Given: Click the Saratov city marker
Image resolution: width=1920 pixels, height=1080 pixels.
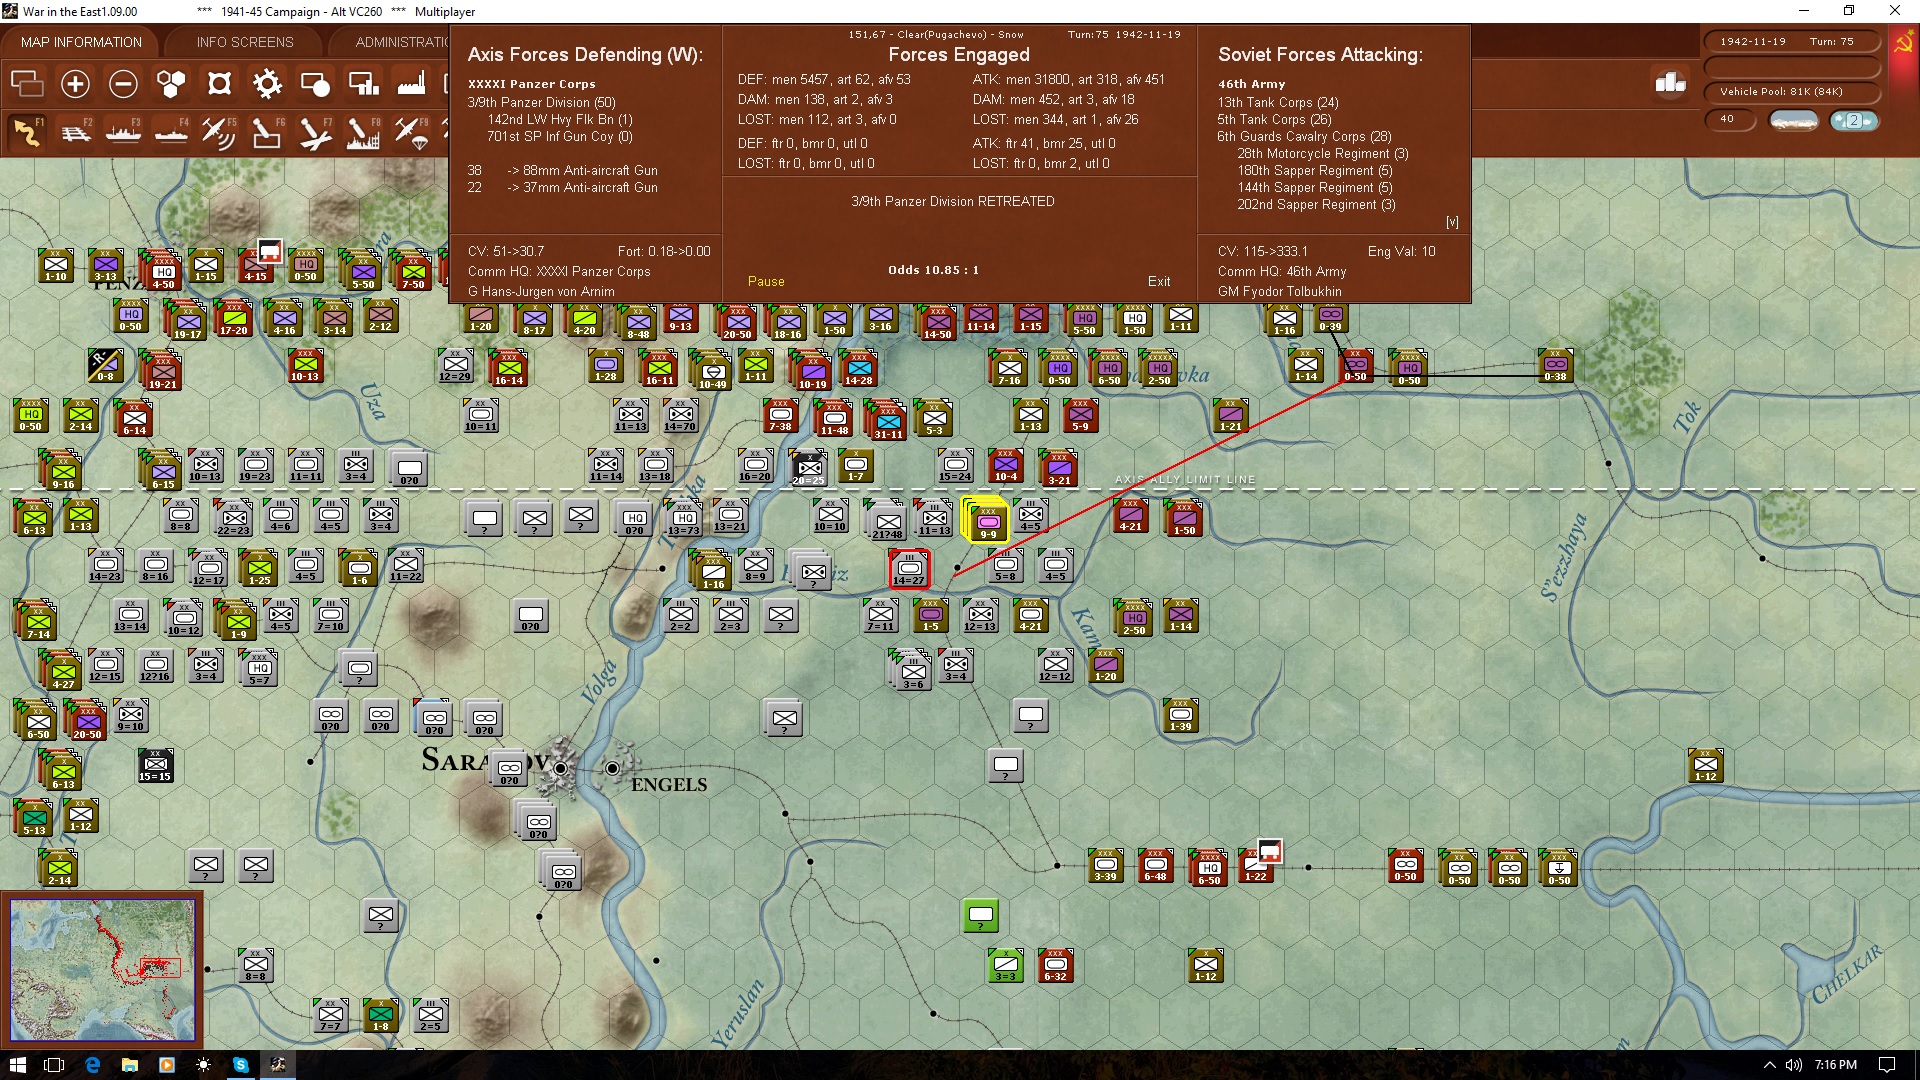Looking at the screenshot, I should point(561,768).
